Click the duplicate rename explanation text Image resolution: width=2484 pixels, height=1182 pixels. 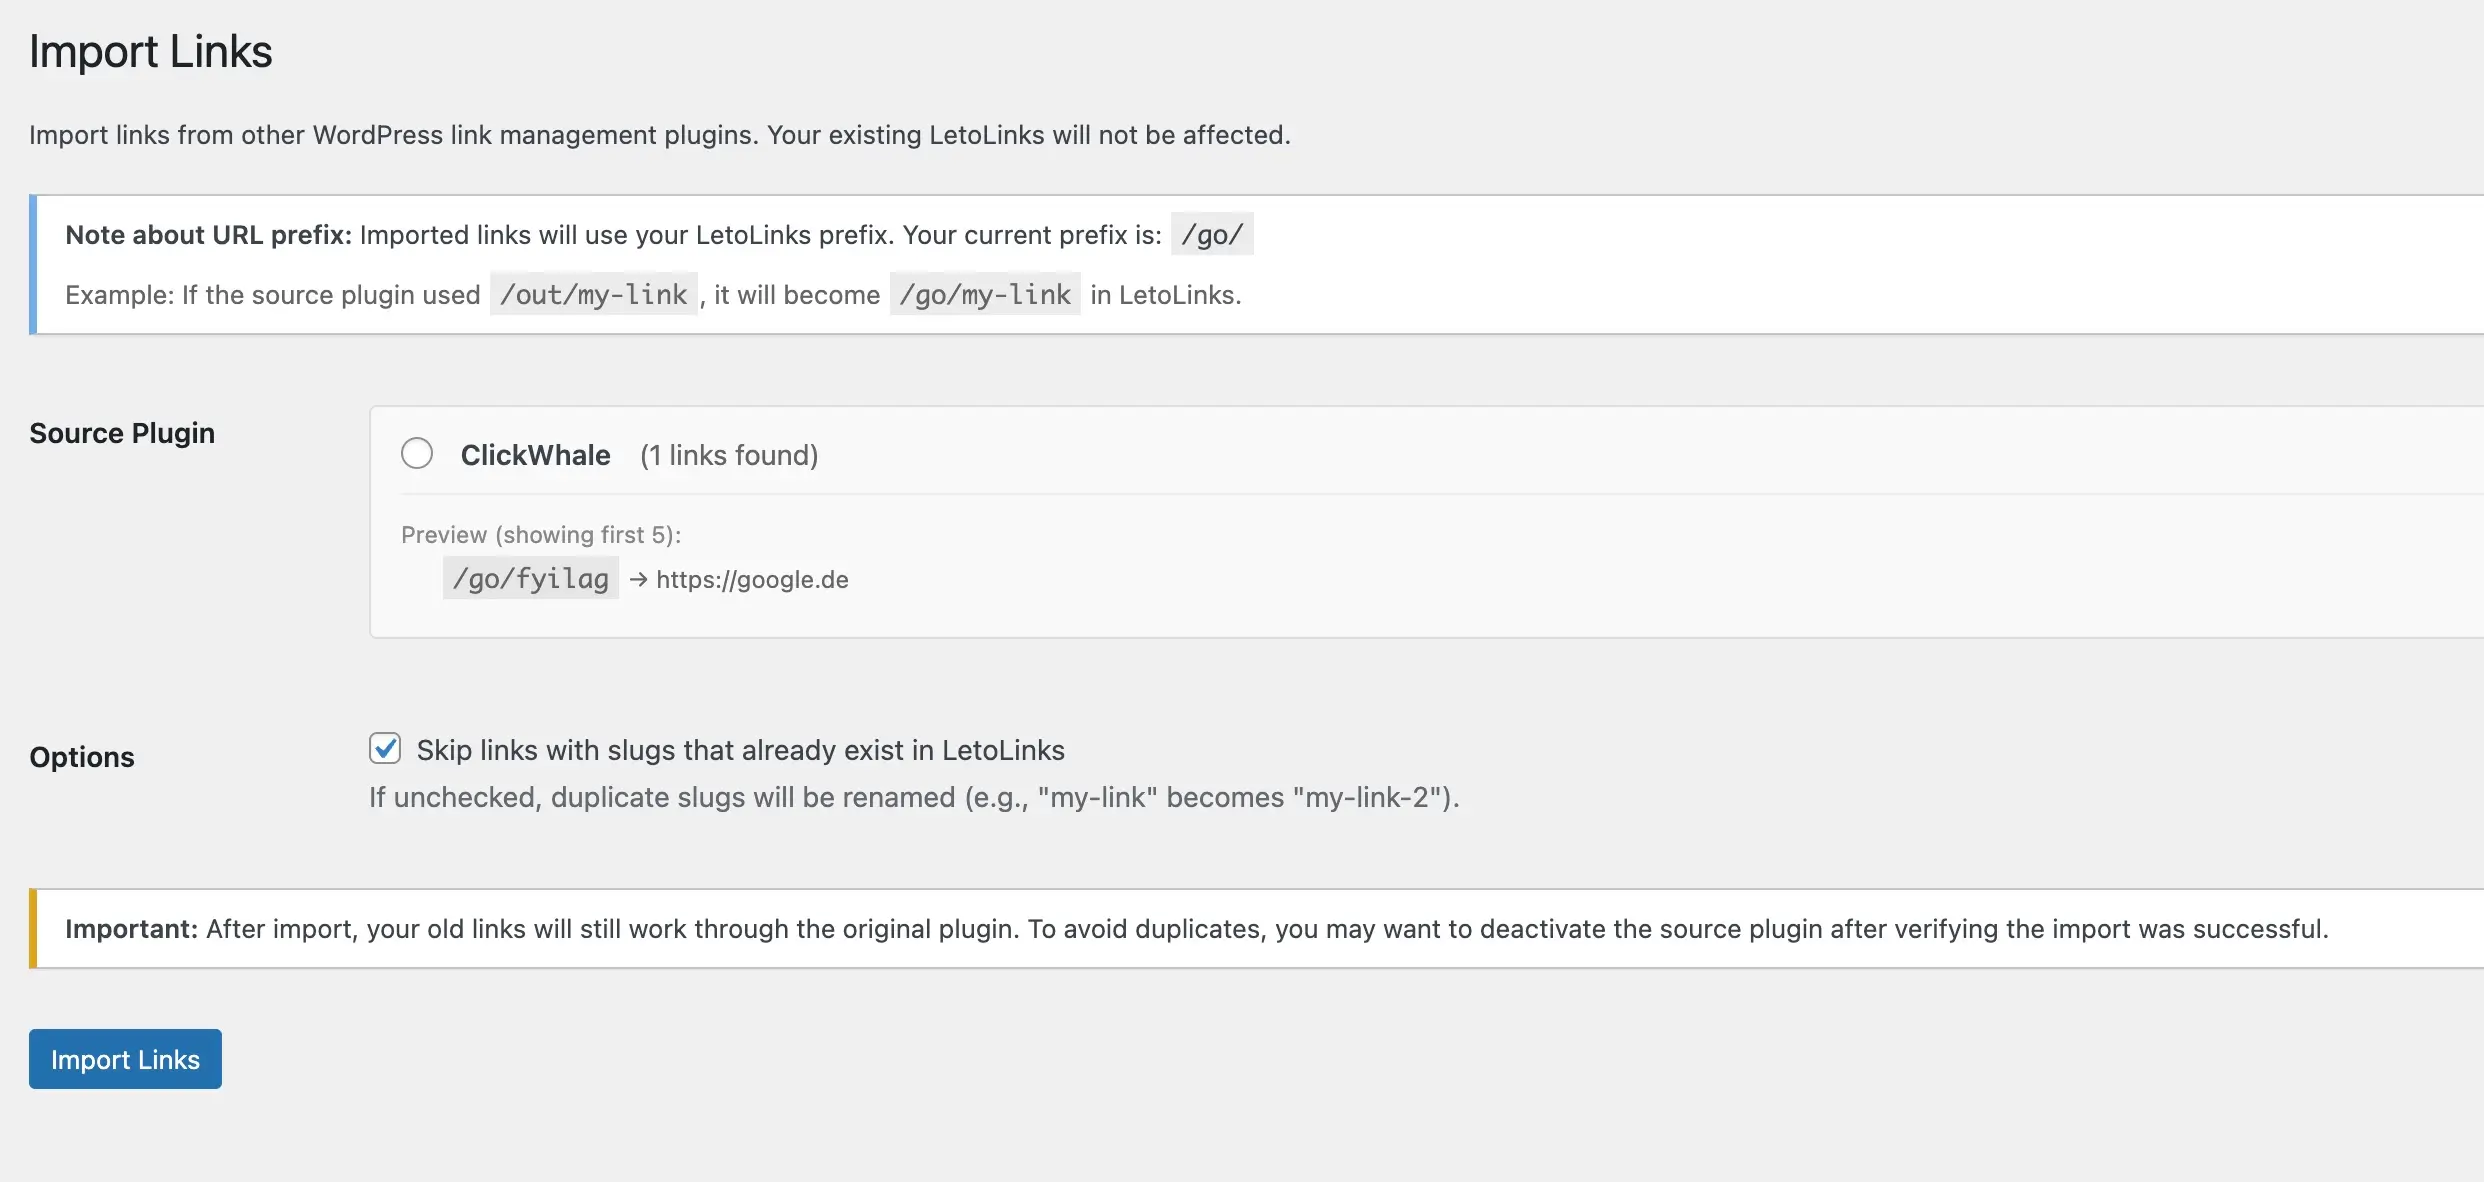point(915,797)
